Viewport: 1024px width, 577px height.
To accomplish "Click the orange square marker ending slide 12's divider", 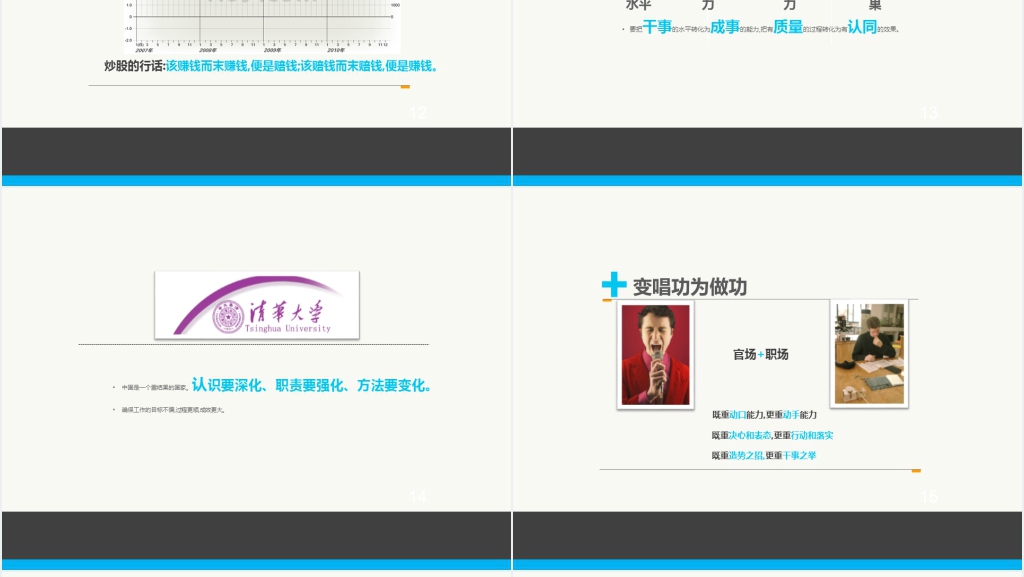I will [405, 87].
